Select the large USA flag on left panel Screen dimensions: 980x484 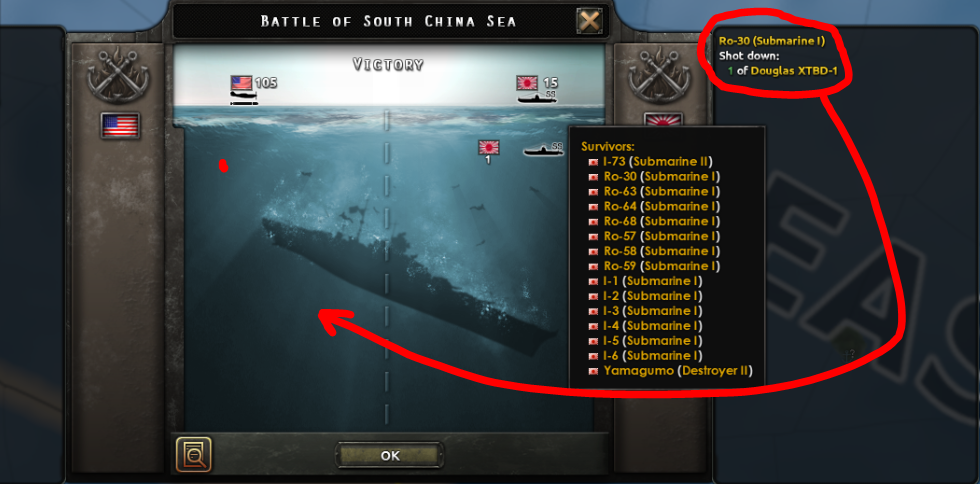pos(120,125)
